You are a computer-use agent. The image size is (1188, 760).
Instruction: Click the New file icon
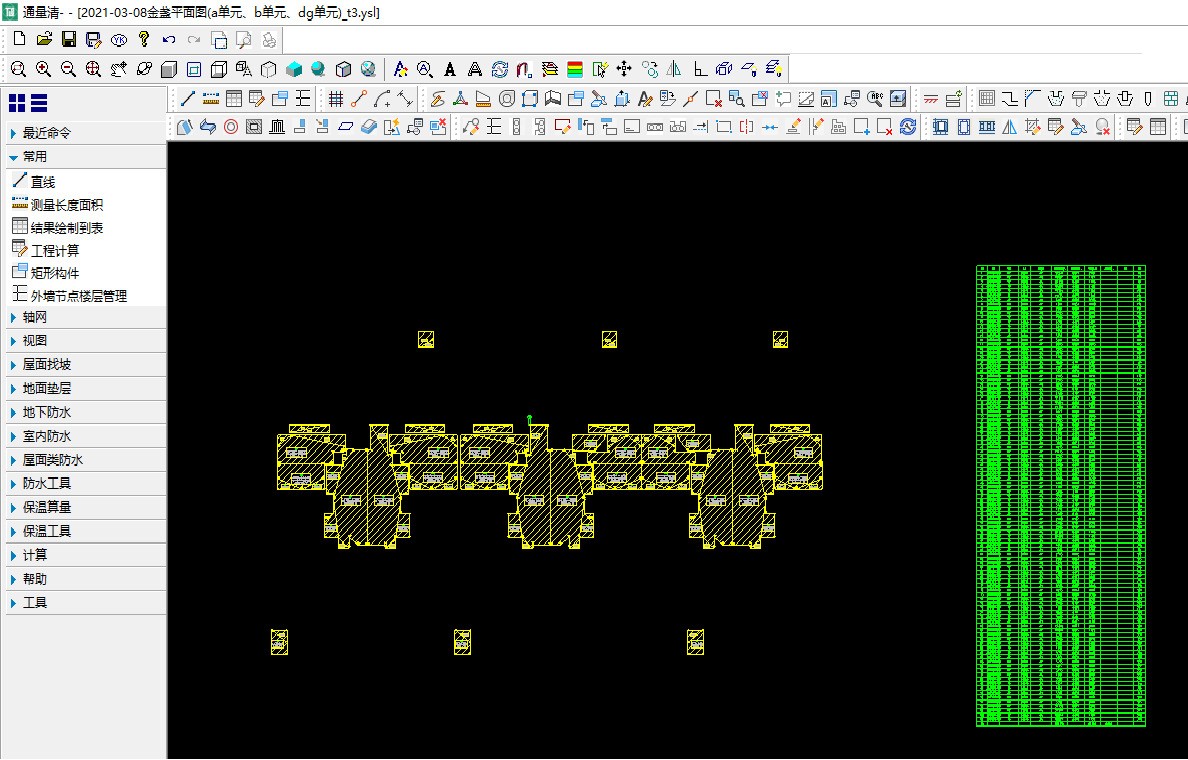pos(19,40)
